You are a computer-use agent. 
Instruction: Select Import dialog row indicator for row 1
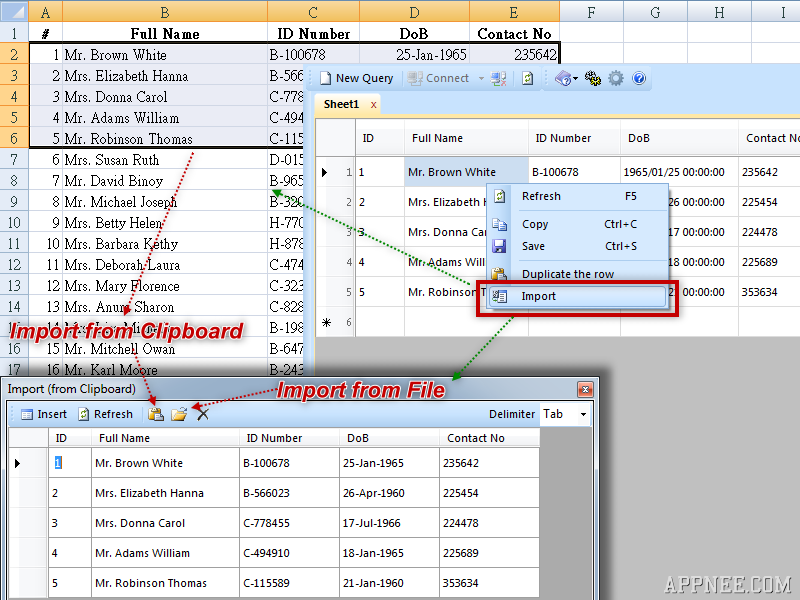click(29, 463)
